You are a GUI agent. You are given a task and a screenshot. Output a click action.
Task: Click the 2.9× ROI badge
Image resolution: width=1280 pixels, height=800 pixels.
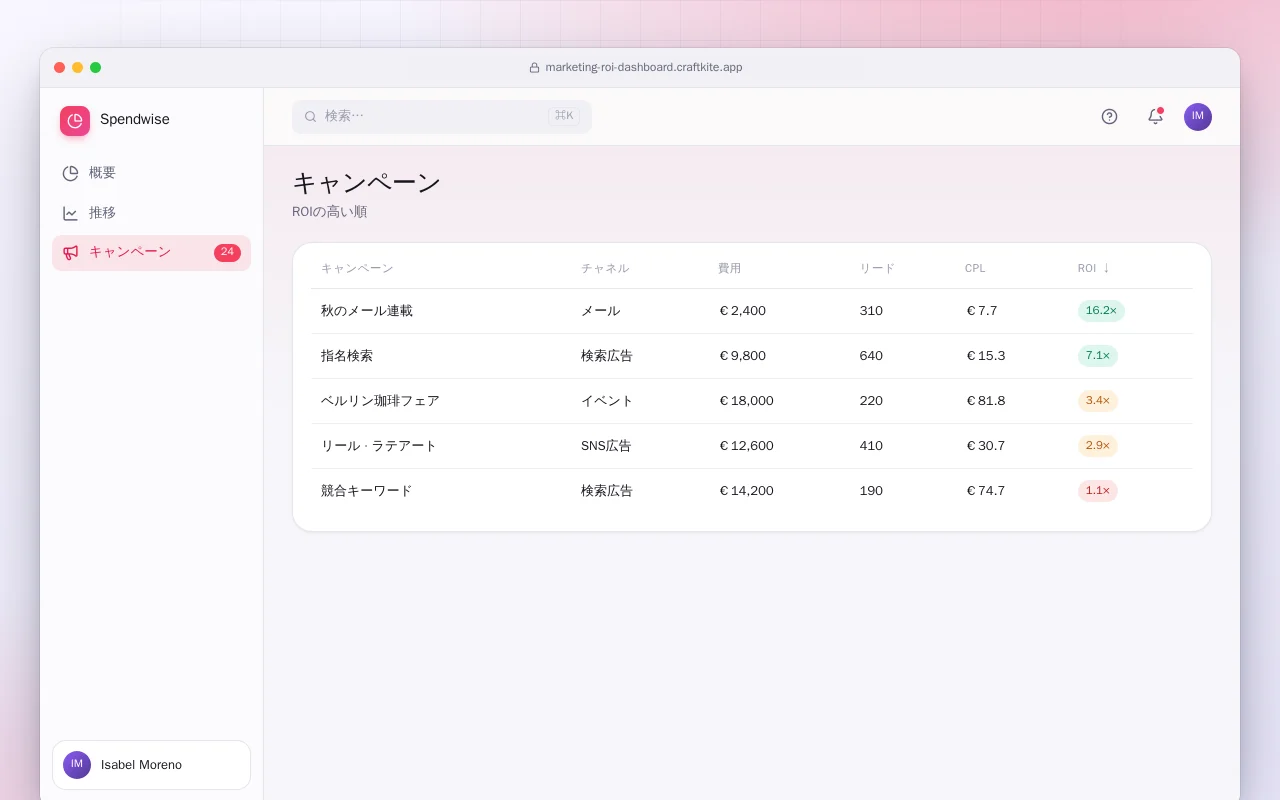click(1098, 446)
